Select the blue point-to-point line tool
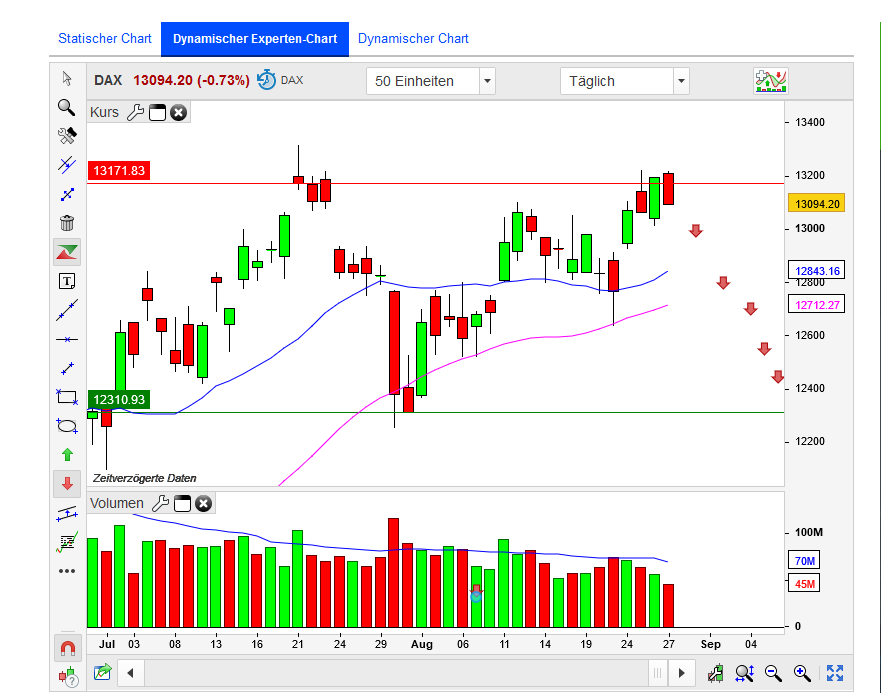 tap(67, 194)
